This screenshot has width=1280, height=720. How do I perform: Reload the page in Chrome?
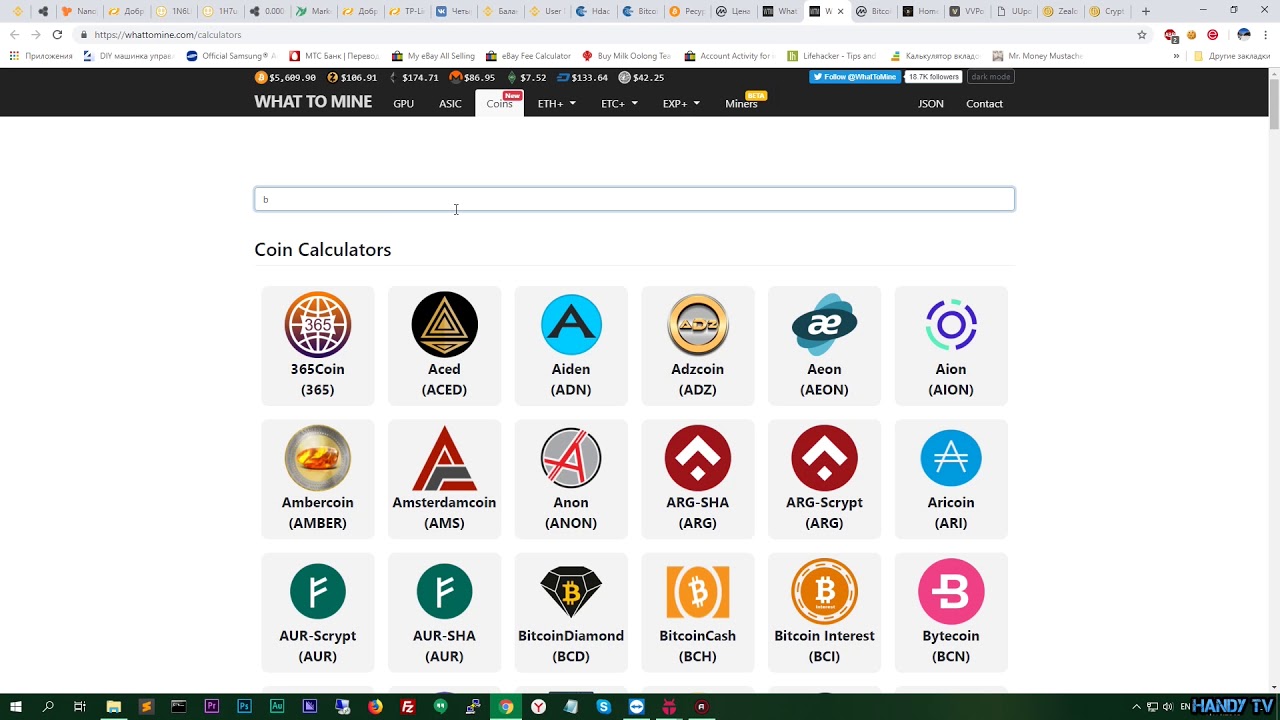point(57,34)
